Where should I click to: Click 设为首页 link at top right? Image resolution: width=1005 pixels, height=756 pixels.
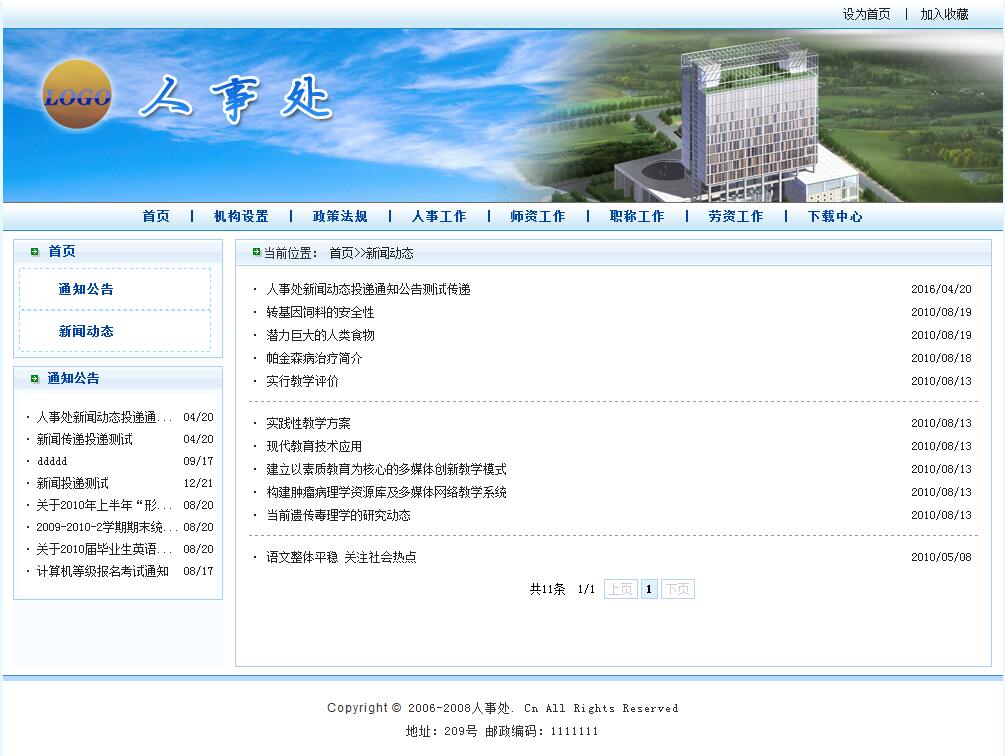(x=867, y=14)
